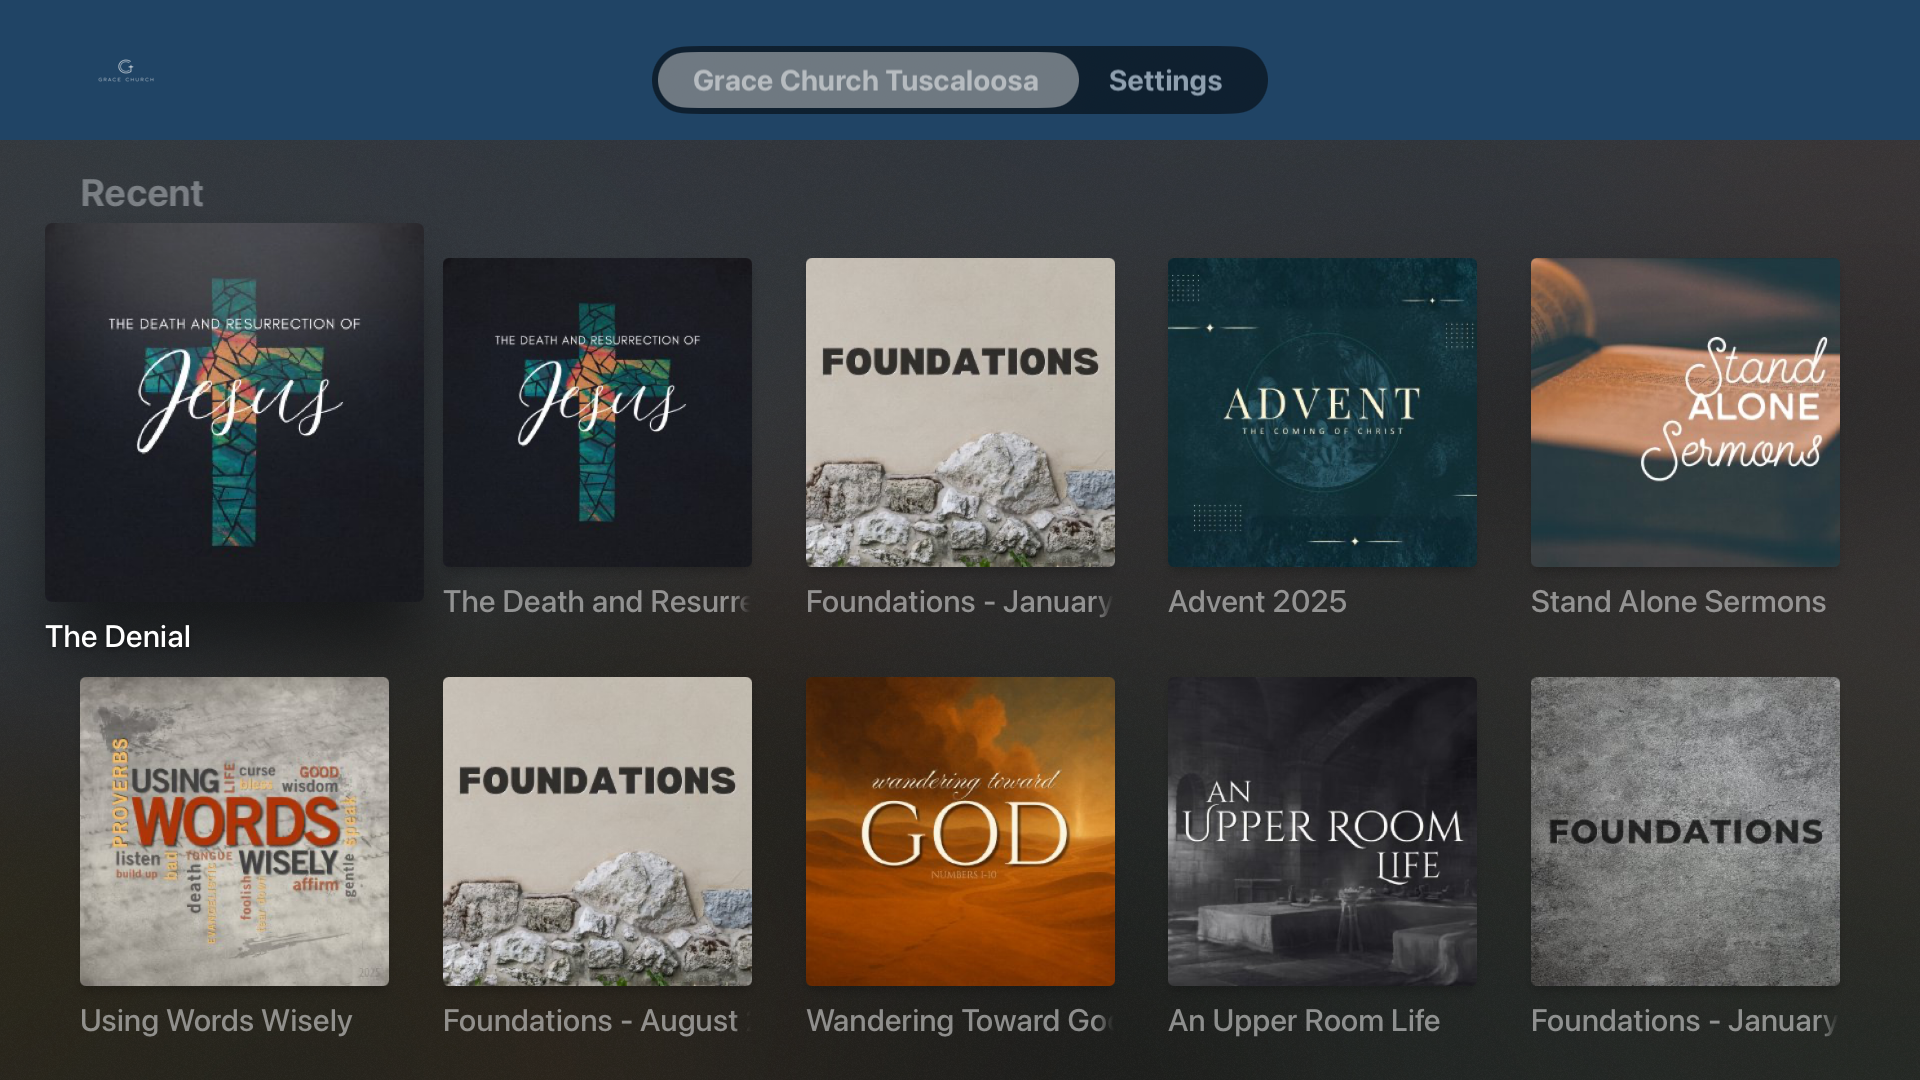Select the Foundations - August artwork

pyautogui.click(x=597, y=831)
